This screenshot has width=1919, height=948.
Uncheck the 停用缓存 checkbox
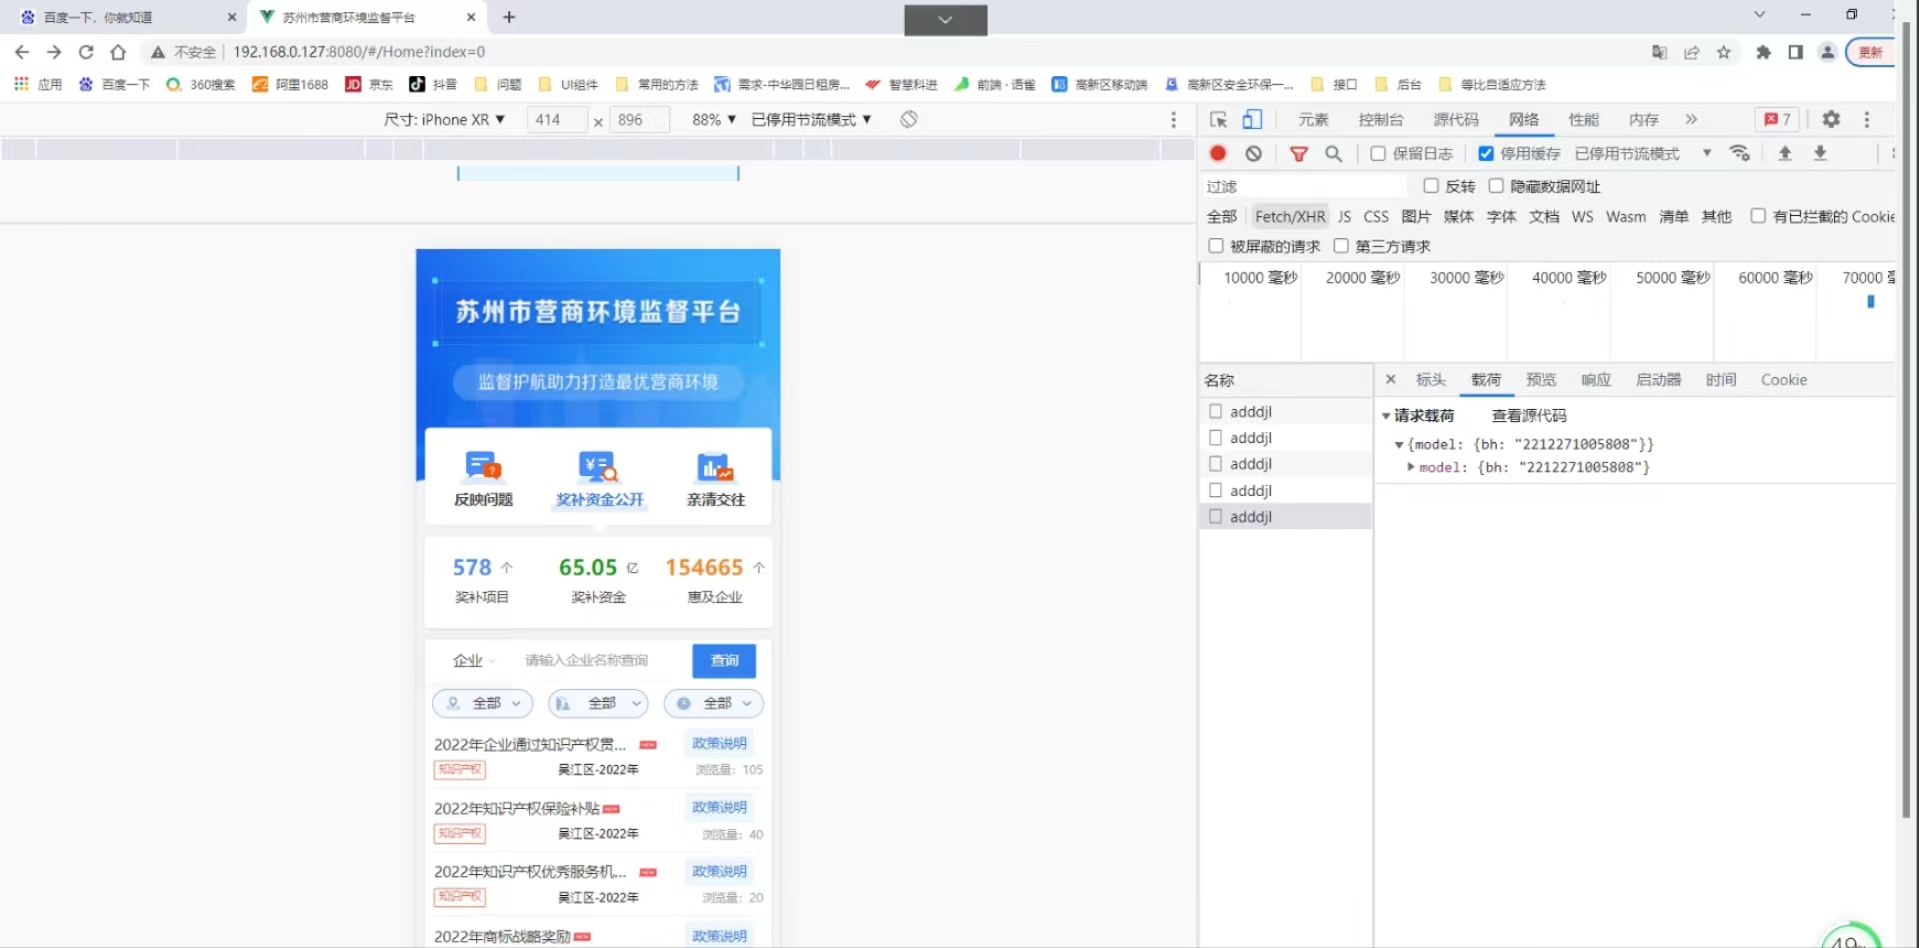[x=1486, y=153]
